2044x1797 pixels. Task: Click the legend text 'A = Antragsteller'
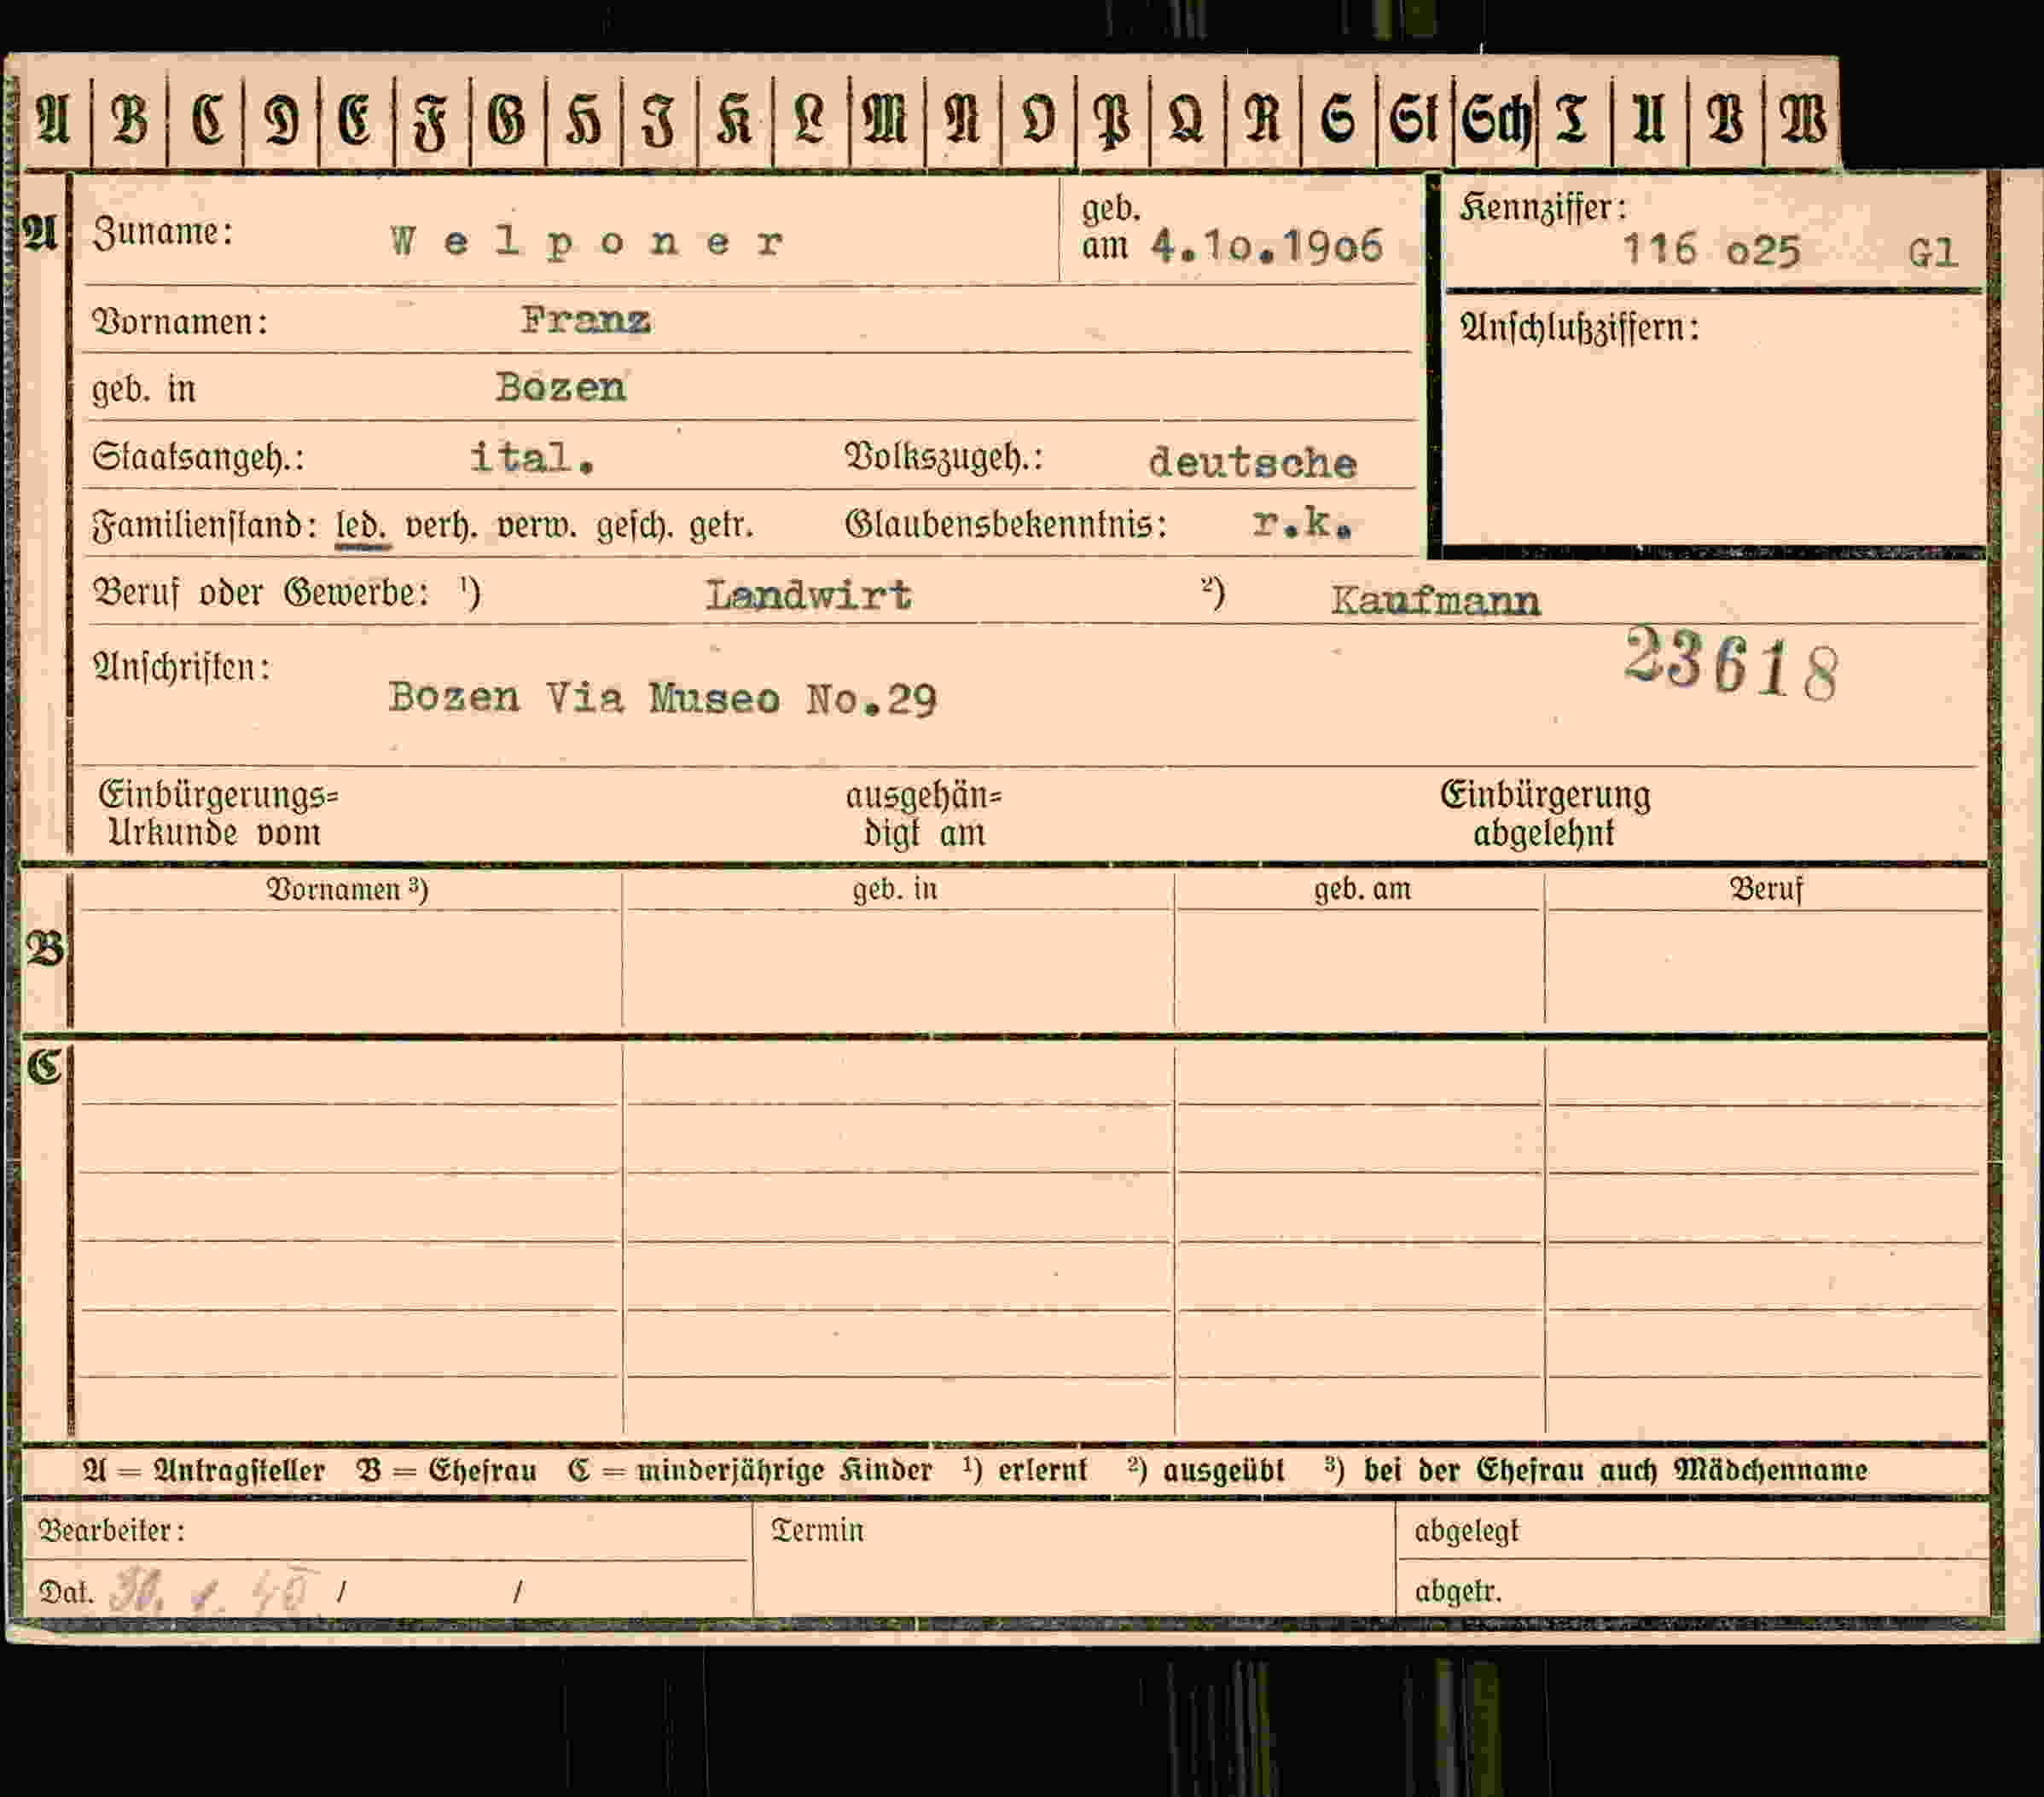[204, 1471]
